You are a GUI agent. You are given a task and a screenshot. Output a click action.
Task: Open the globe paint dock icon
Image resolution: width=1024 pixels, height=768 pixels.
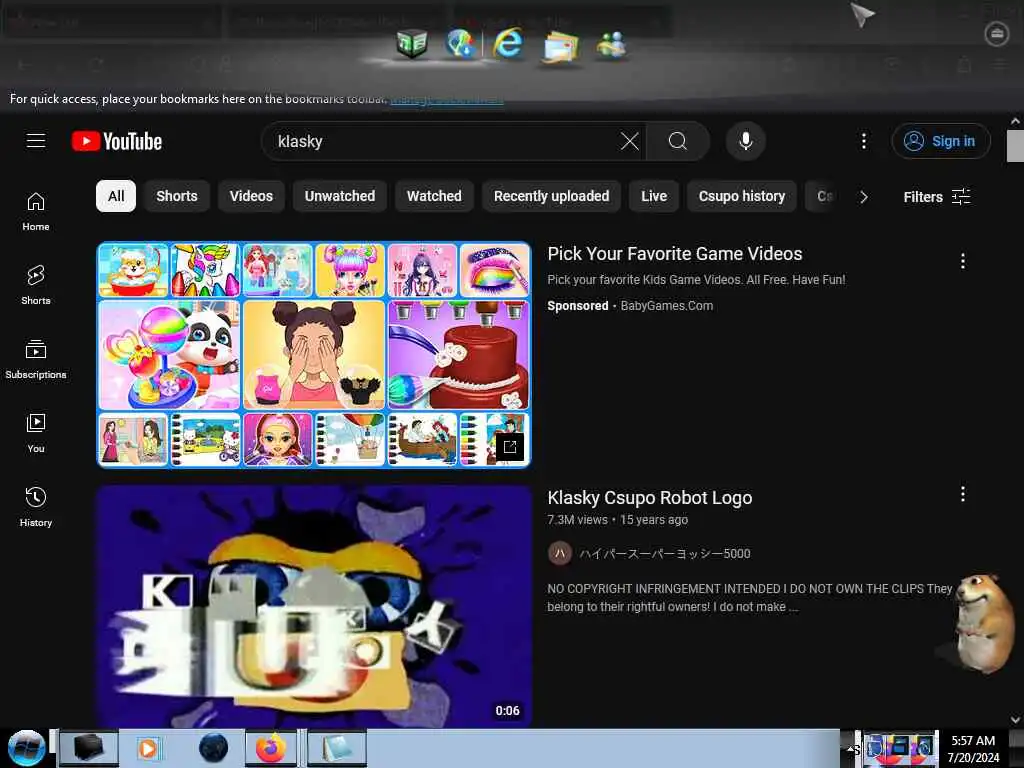pos(460,44)
